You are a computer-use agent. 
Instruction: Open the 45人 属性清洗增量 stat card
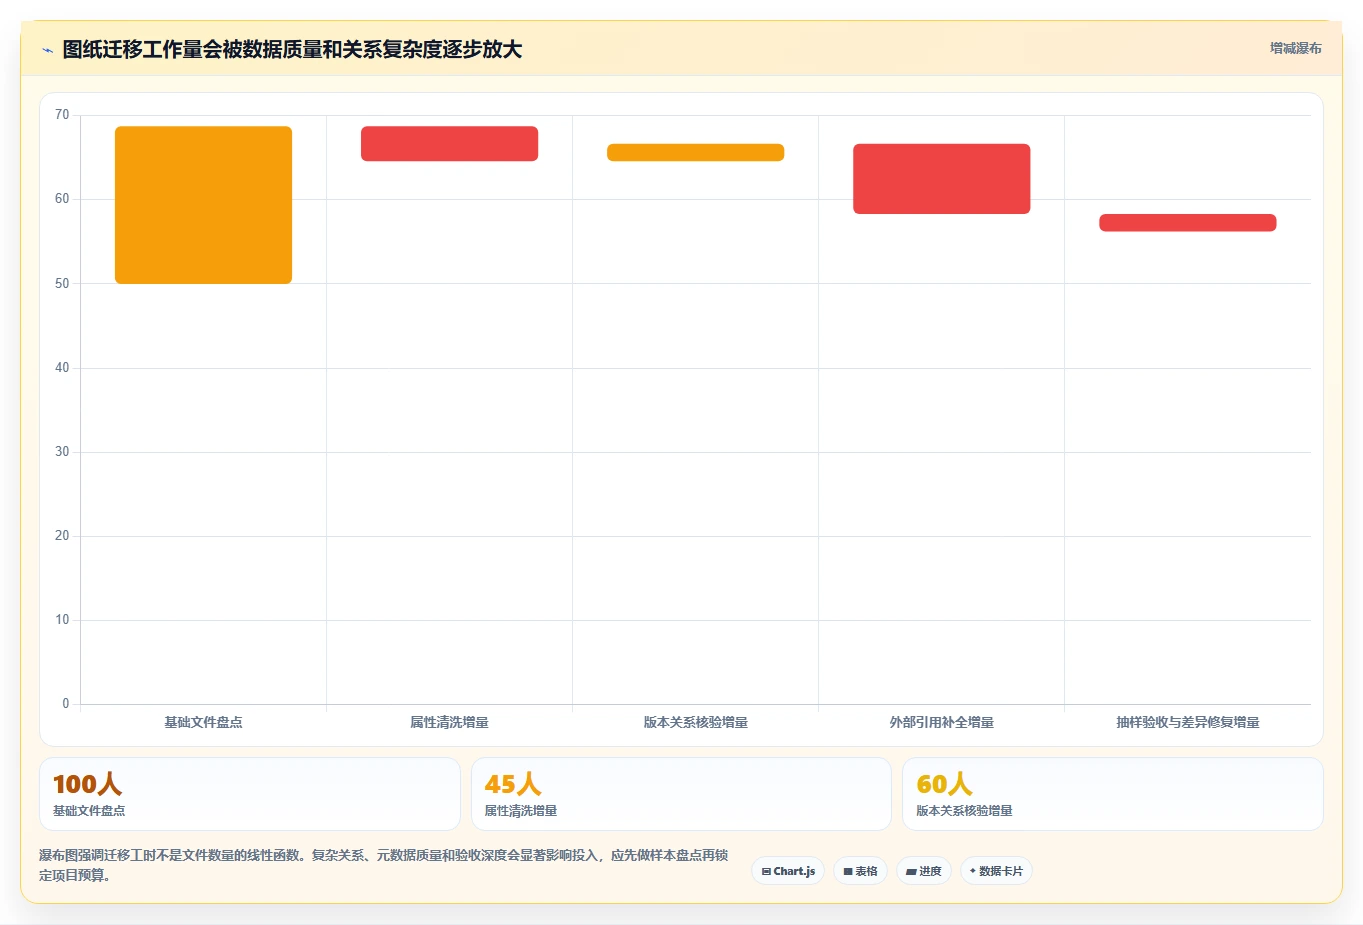click(681, 794)
